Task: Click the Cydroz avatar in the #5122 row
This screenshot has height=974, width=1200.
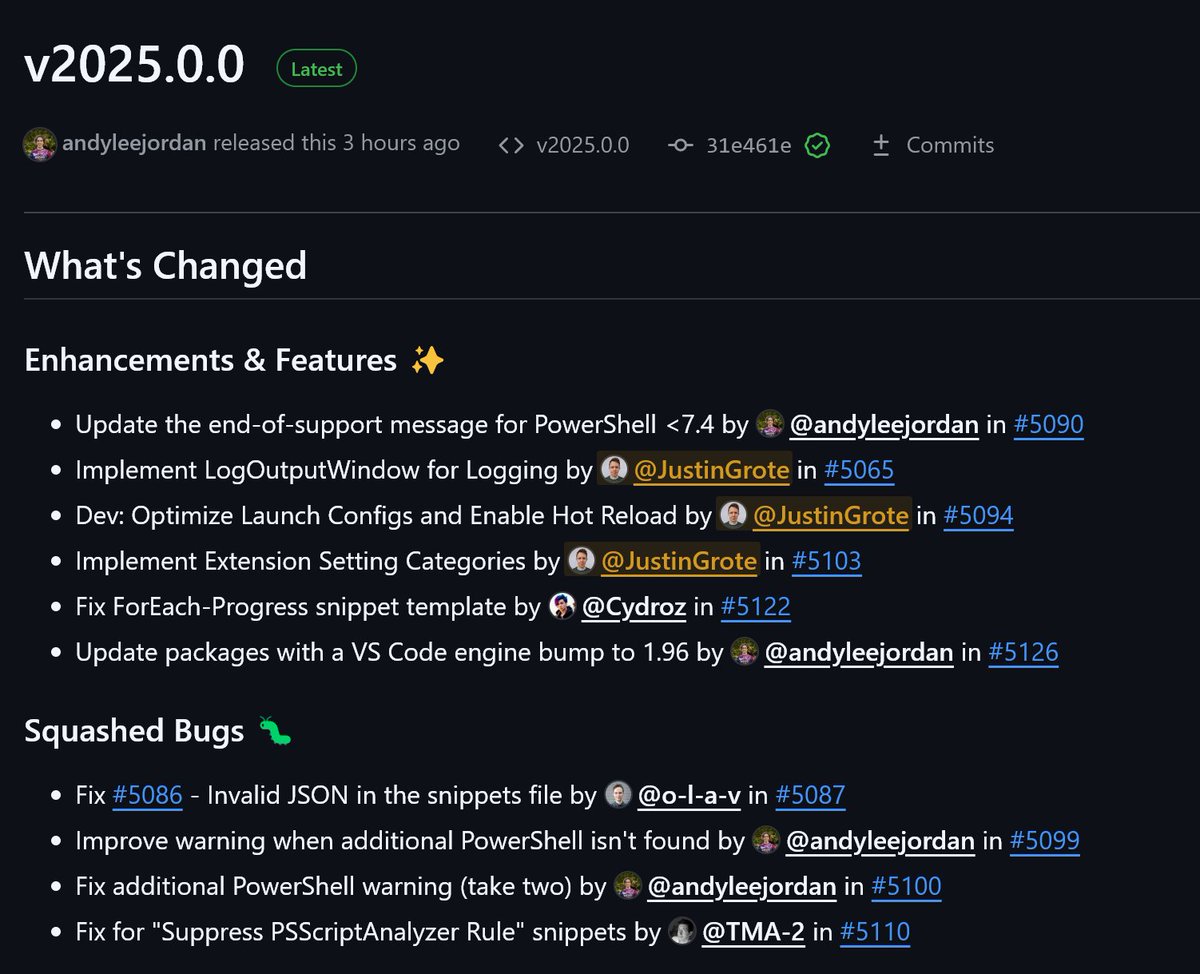Action: [x=563, y=607]
